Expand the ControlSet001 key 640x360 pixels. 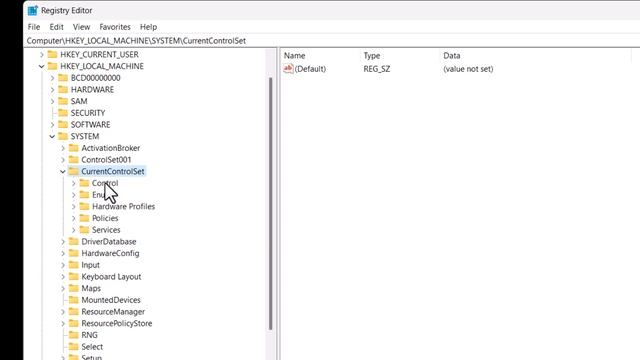63,160
